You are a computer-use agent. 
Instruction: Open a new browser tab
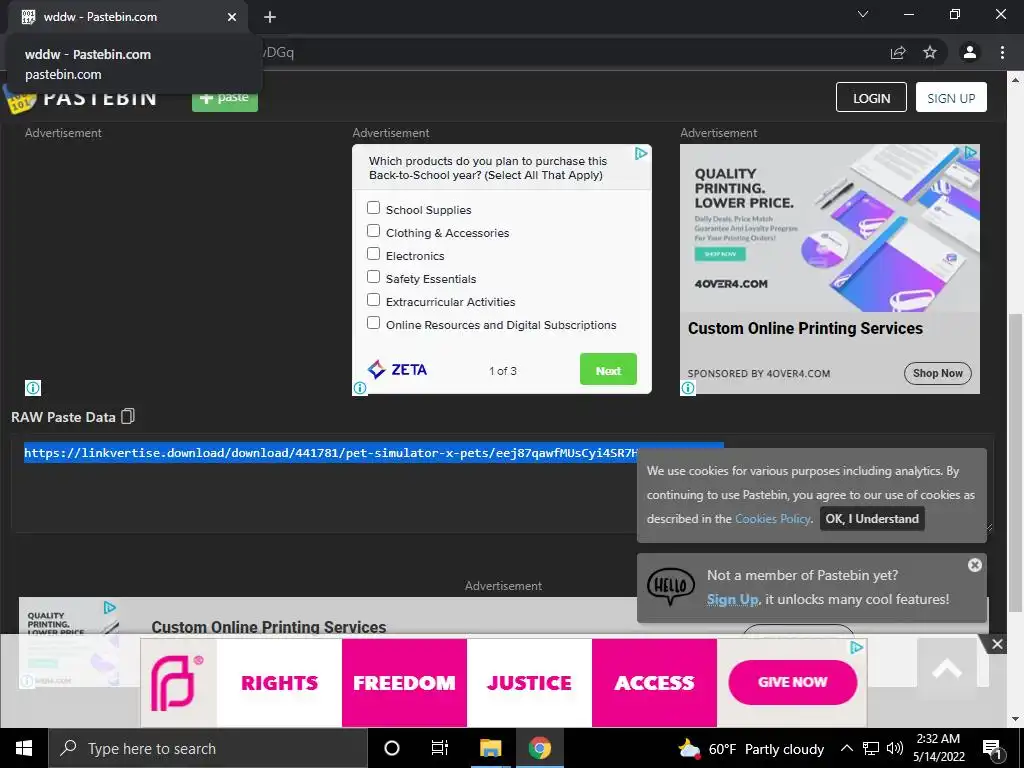270,17
